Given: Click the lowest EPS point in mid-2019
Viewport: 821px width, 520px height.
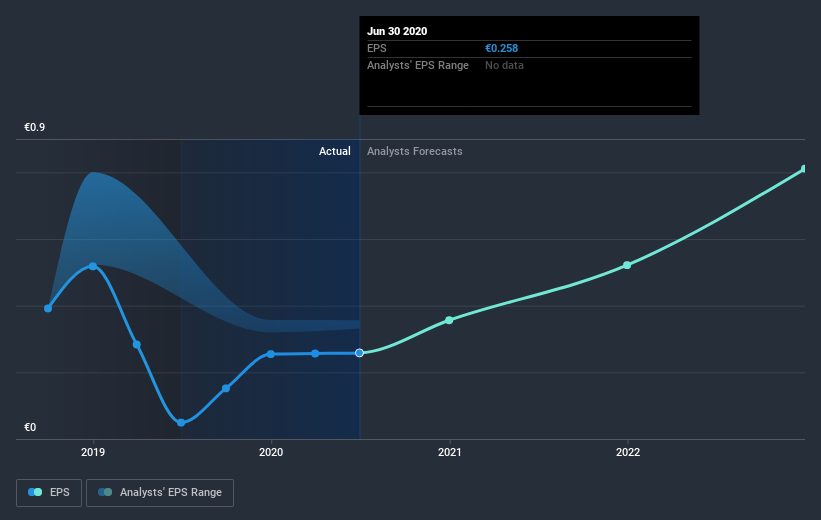Looking at the screenshot, I should (x=181, y=423).
